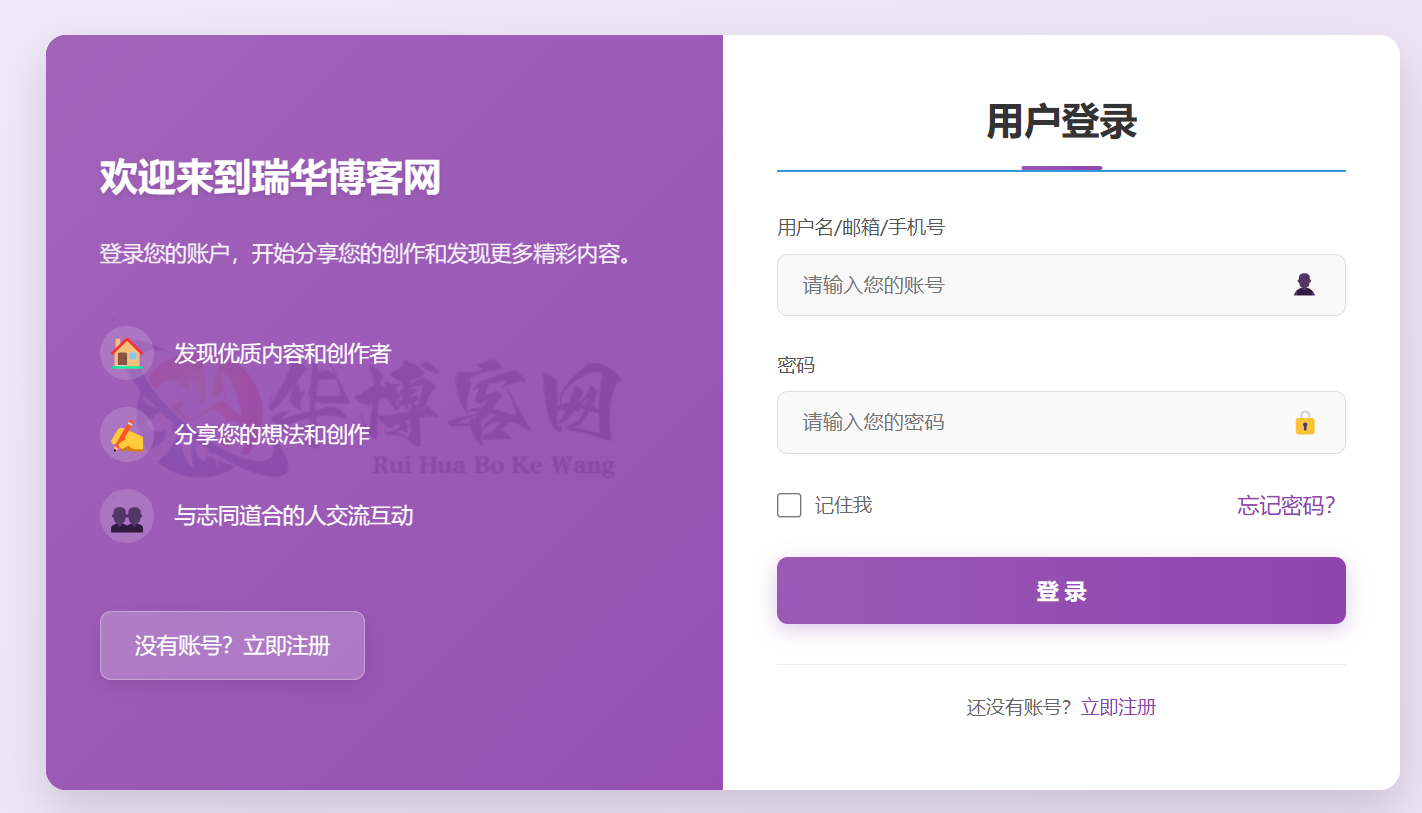Click the padlock icon in password field
The width and height of the screenshot is (1422, 813).
tap(1304, 423)
